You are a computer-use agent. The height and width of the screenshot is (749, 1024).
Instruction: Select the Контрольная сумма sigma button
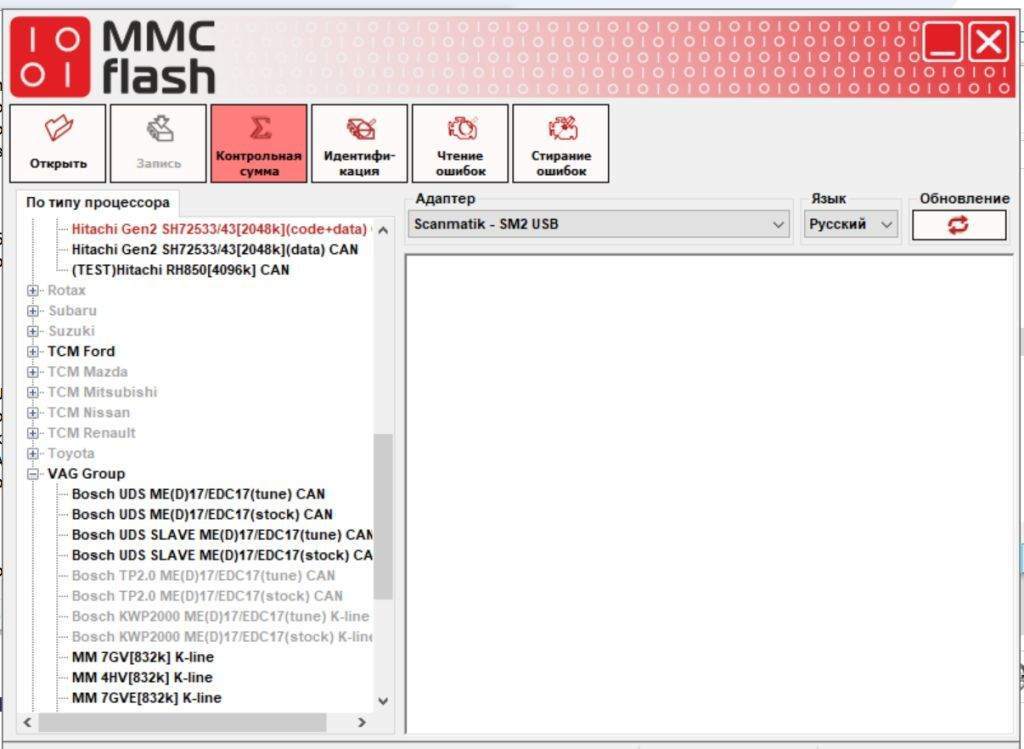[x=259, y=143]
